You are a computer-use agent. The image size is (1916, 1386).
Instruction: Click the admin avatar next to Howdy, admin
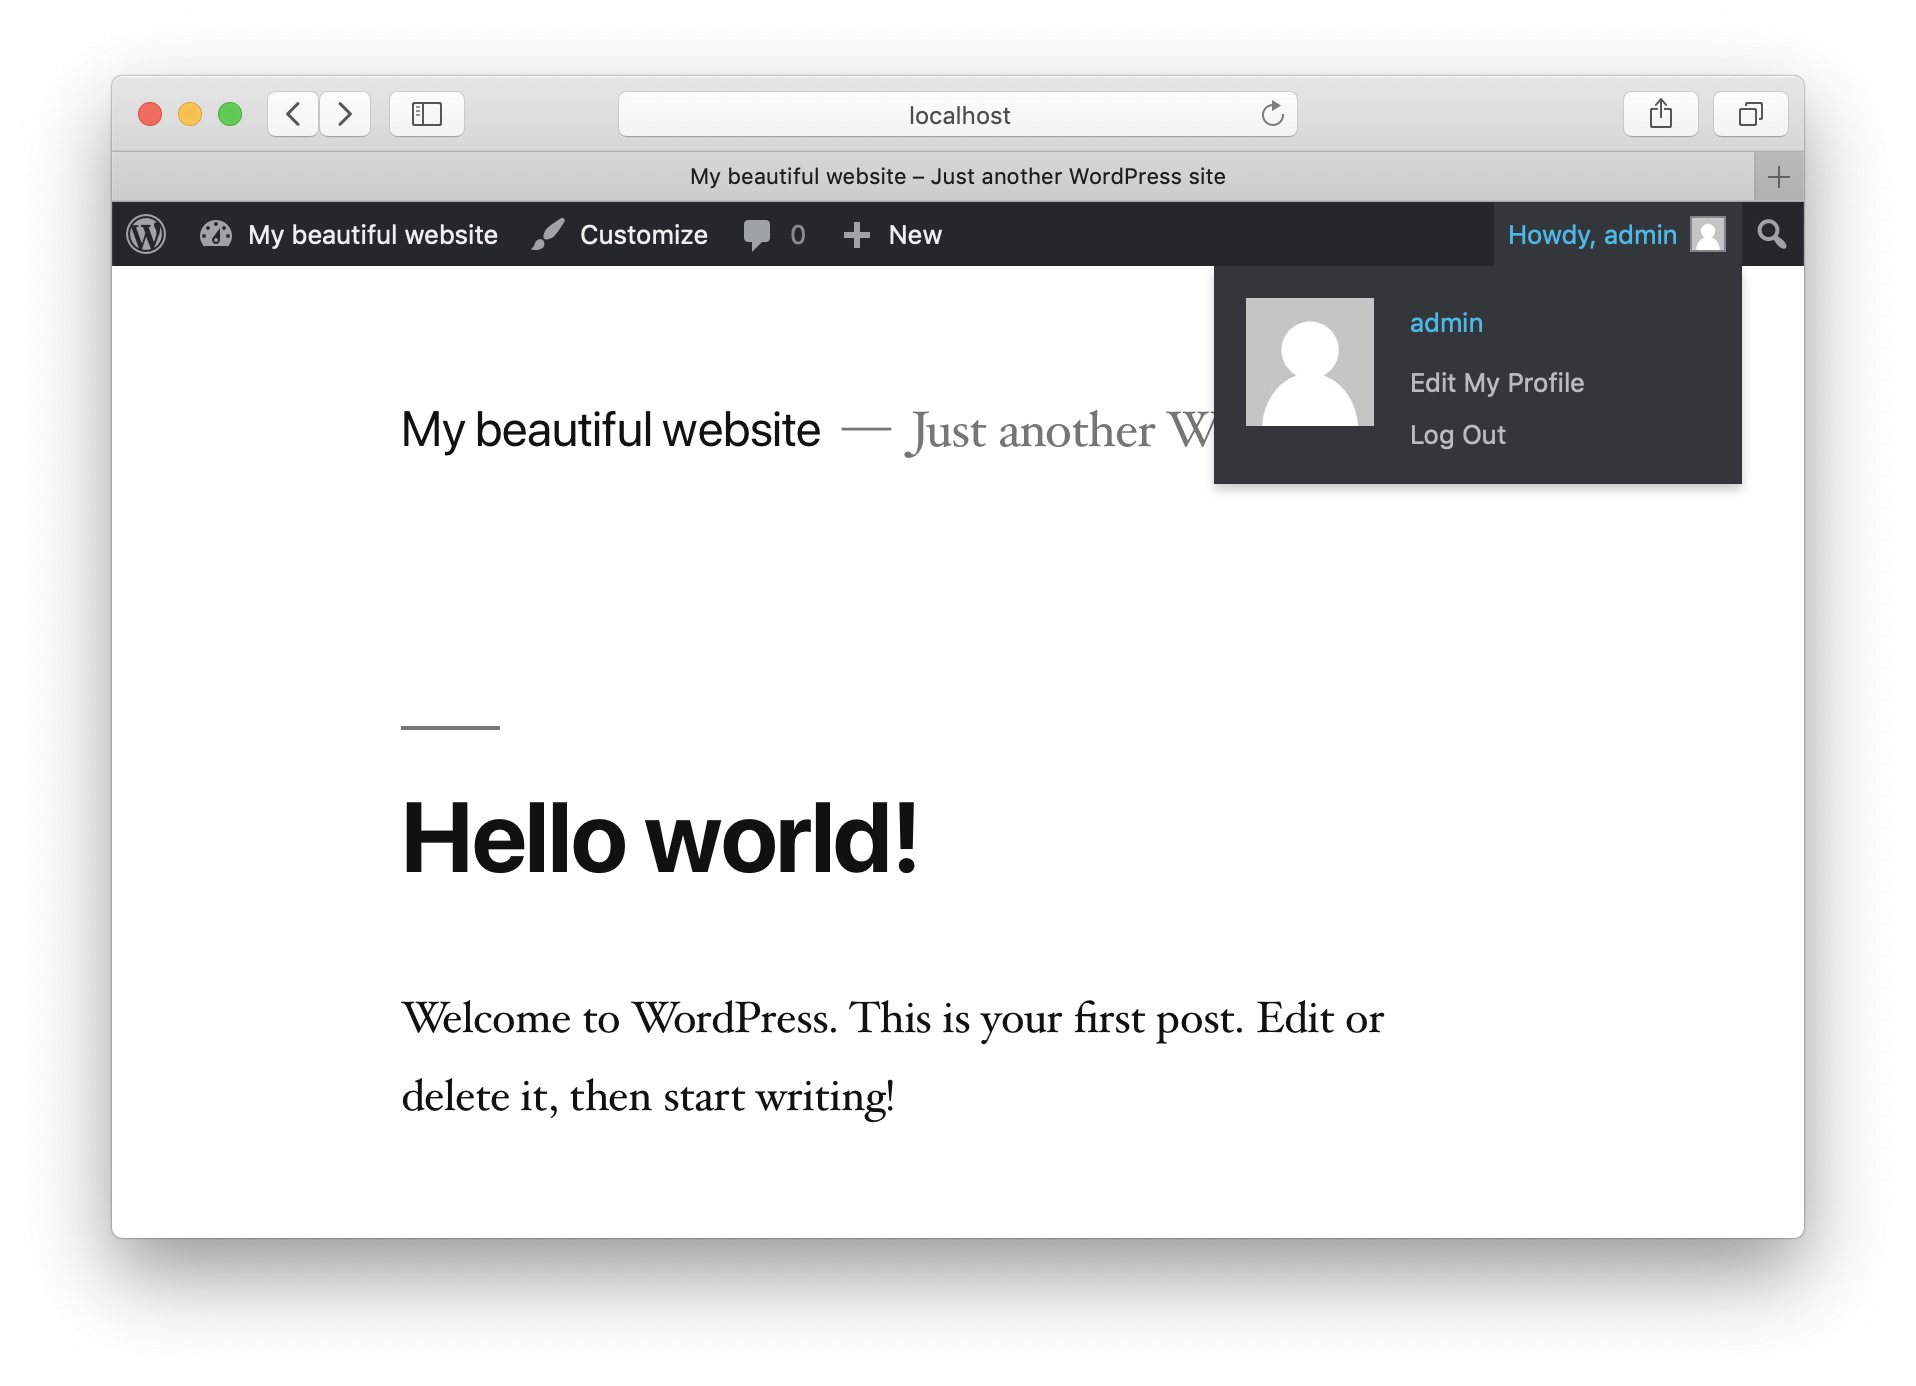1708,234
